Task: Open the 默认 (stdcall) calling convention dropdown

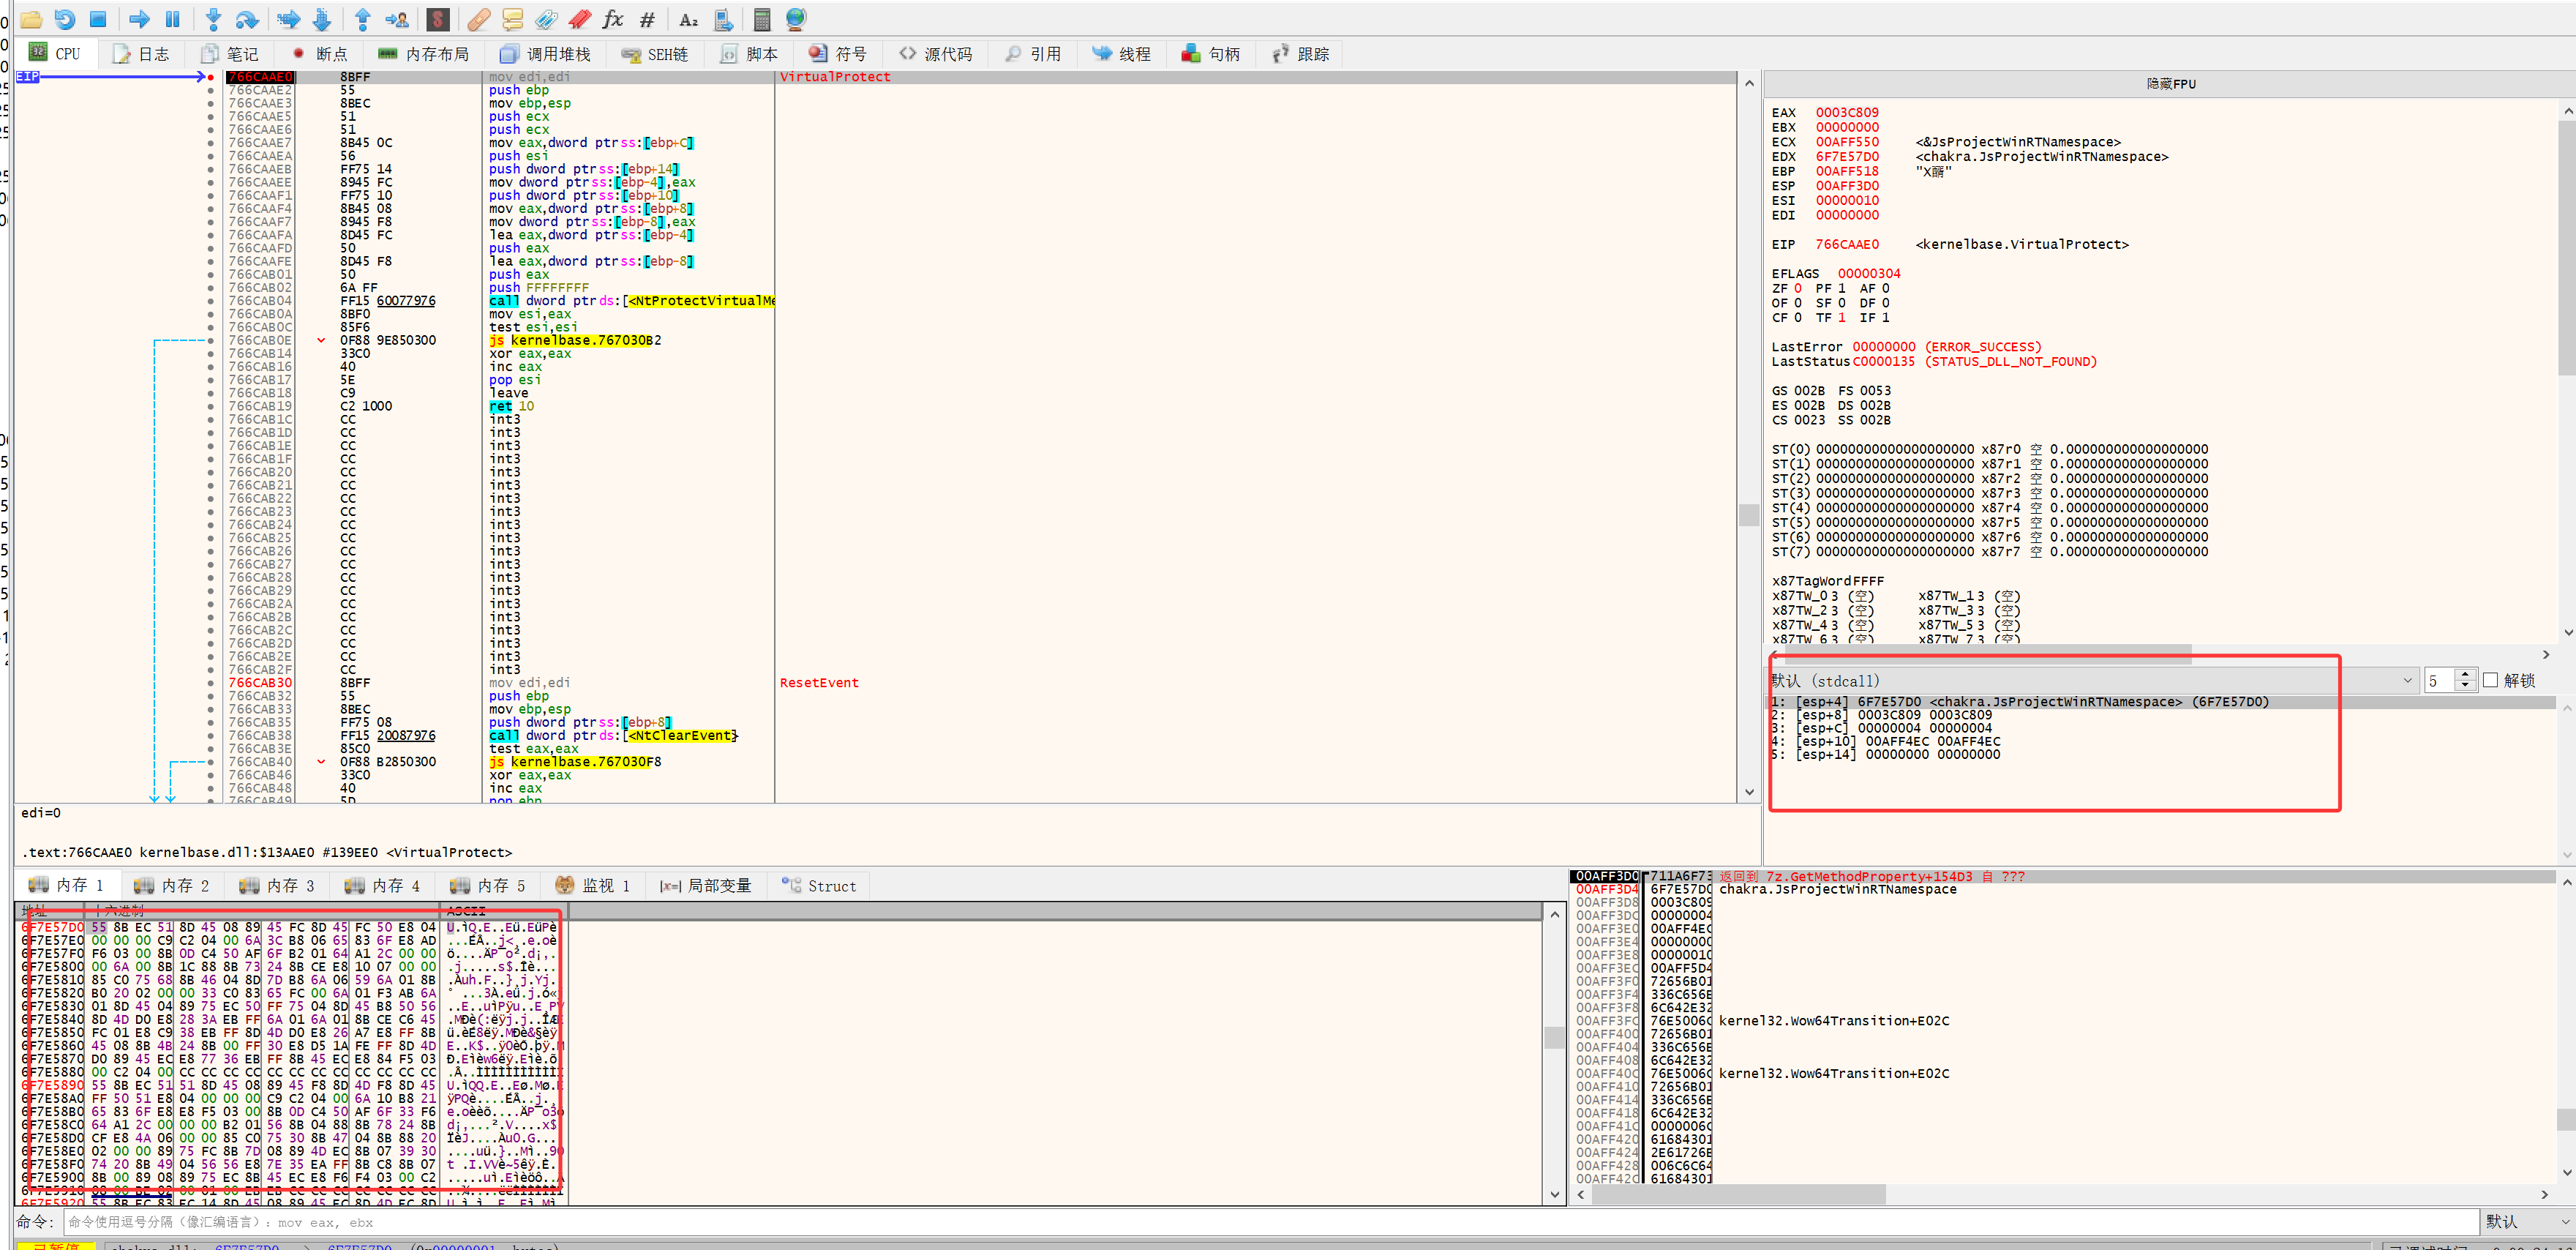Action: point(2091,680)
